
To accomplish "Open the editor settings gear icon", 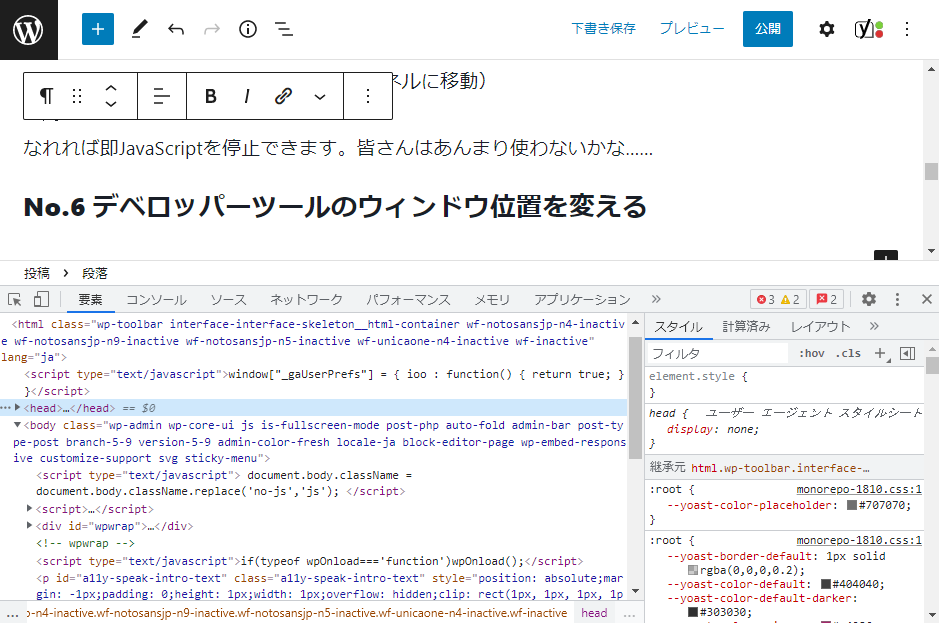I will coord(826,29).
